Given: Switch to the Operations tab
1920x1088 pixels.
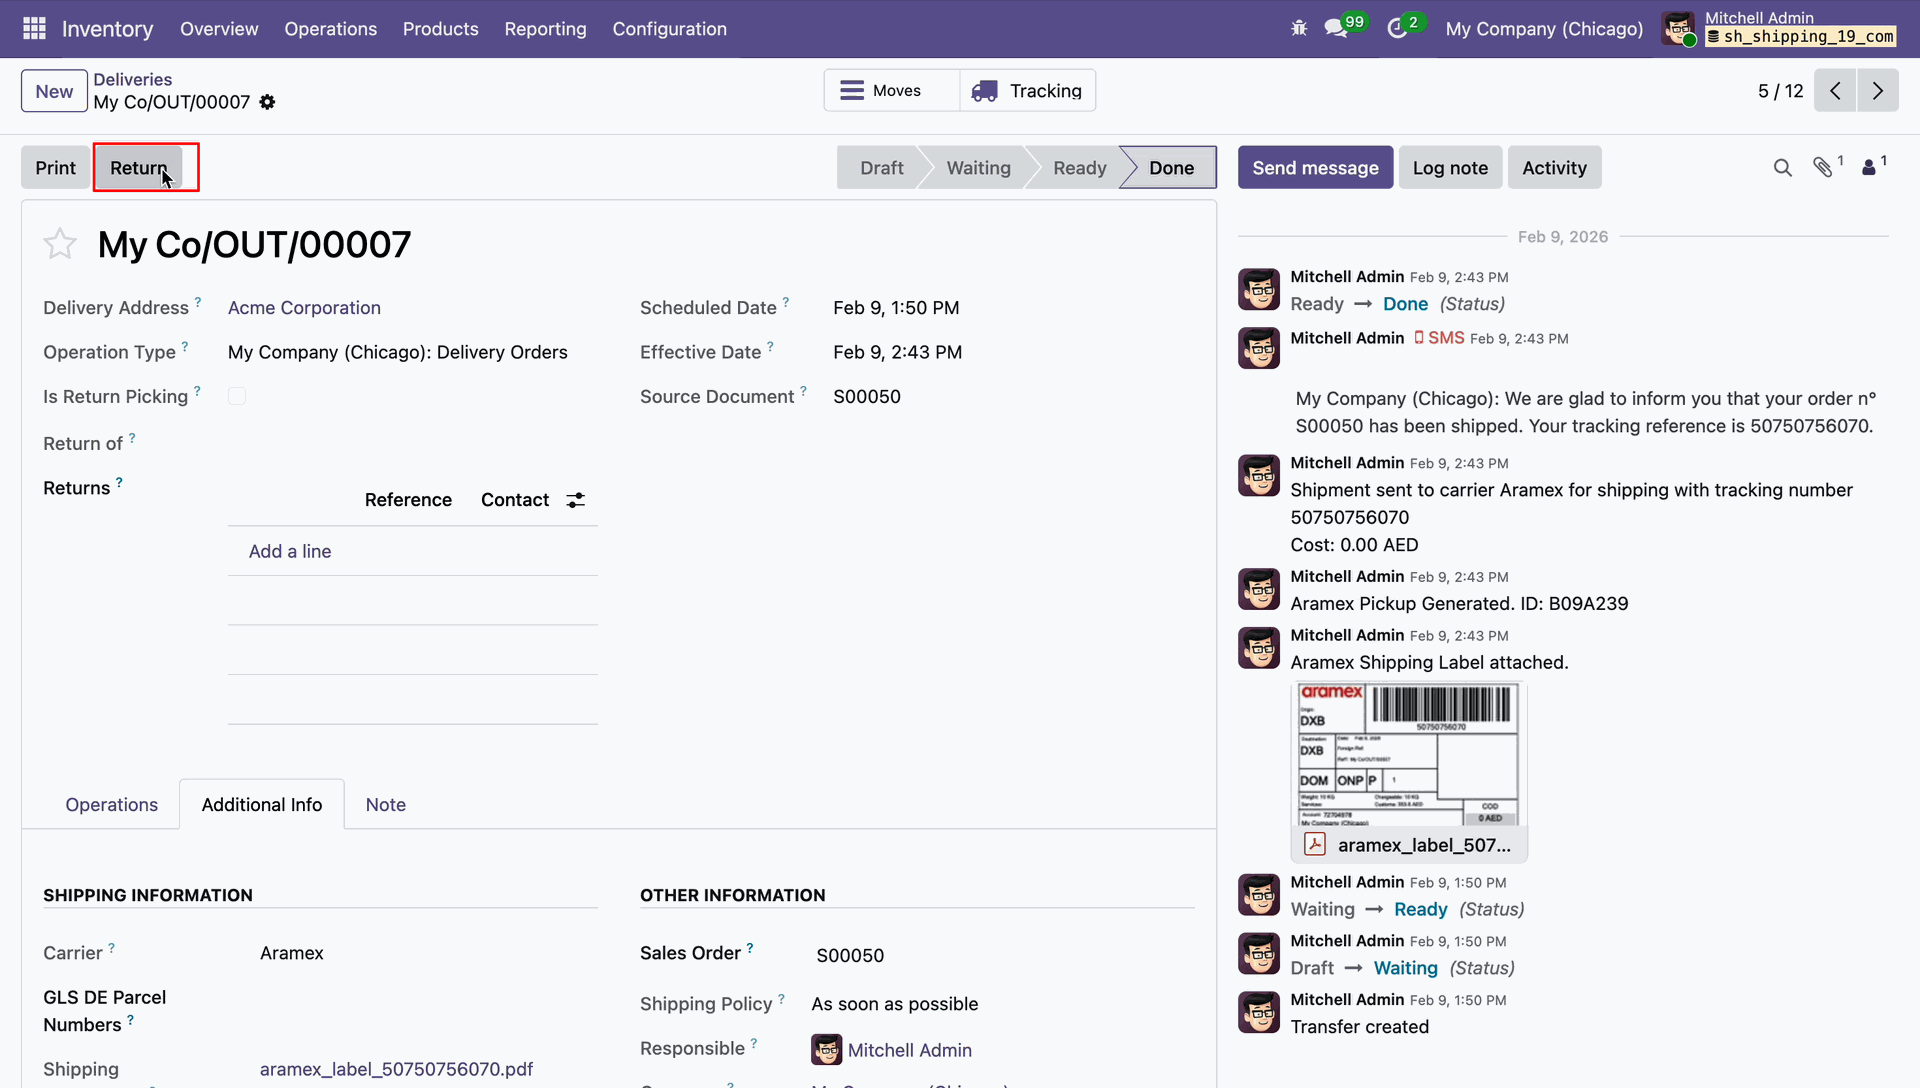Looking at the screenshot, I should [111, 805].
